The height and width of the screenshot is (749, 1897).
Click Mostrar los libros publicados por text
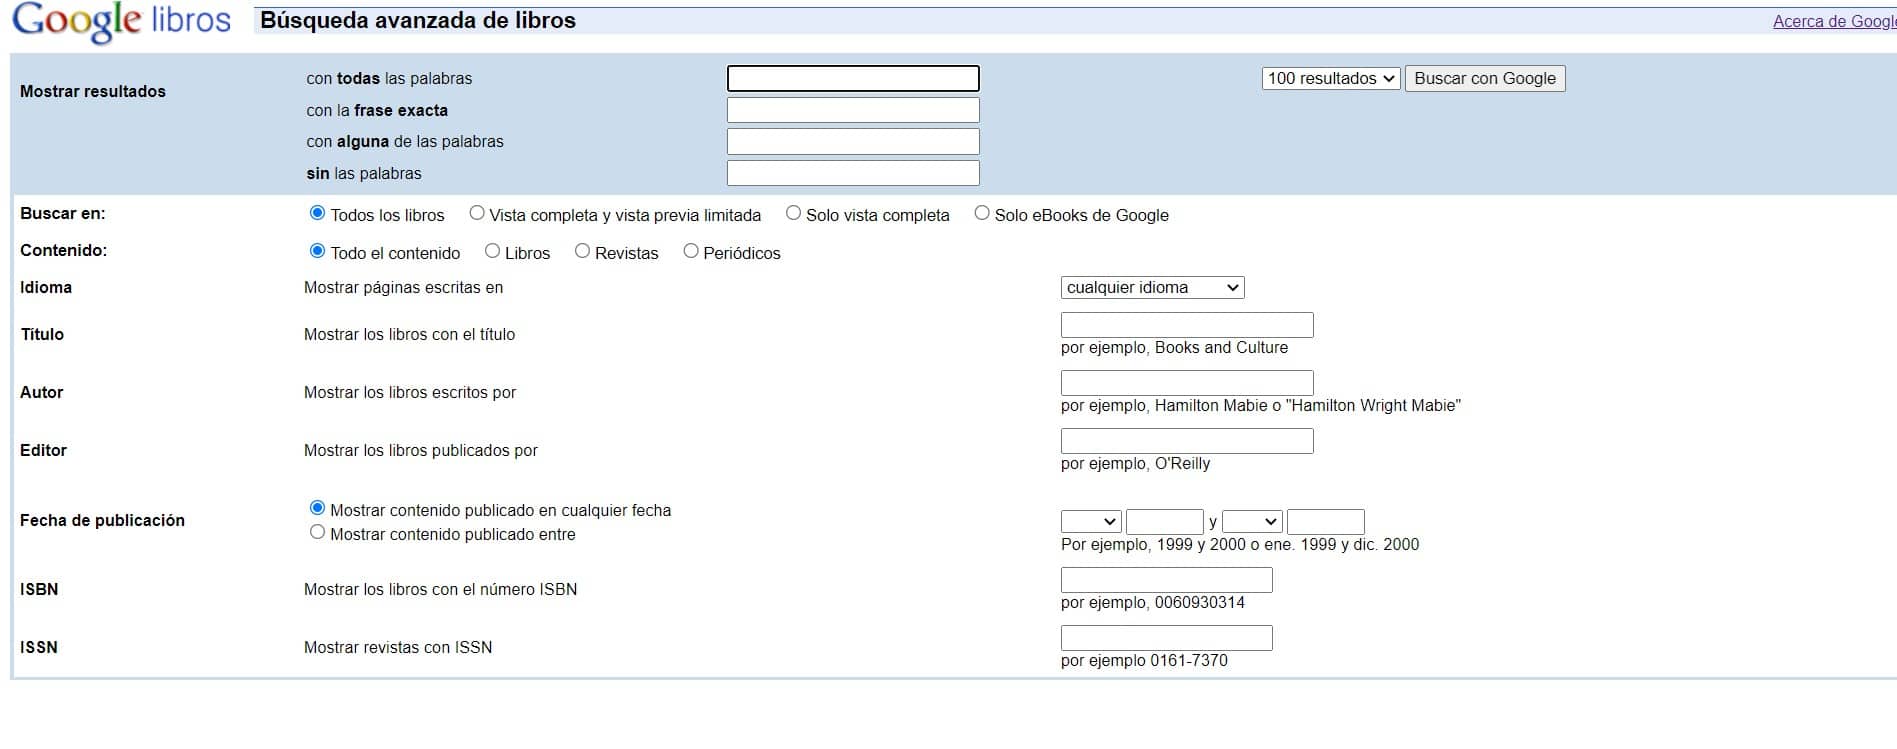coord(421,450)
